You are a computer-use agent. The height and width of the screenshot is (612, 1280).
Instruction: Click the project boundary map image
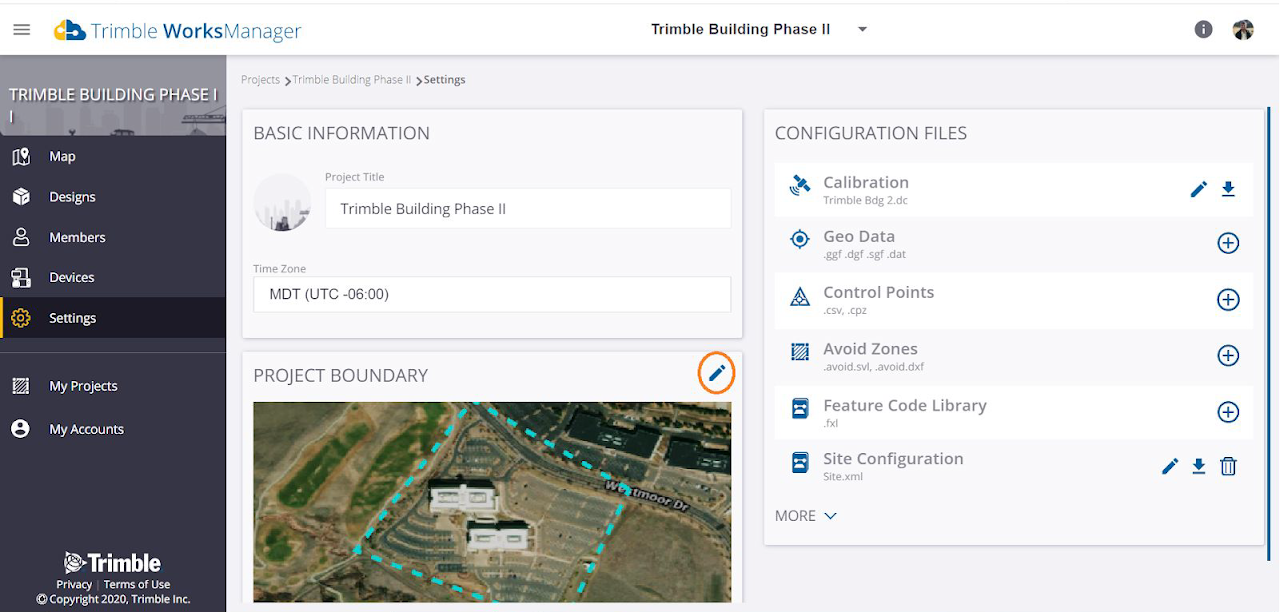point(492,502)
